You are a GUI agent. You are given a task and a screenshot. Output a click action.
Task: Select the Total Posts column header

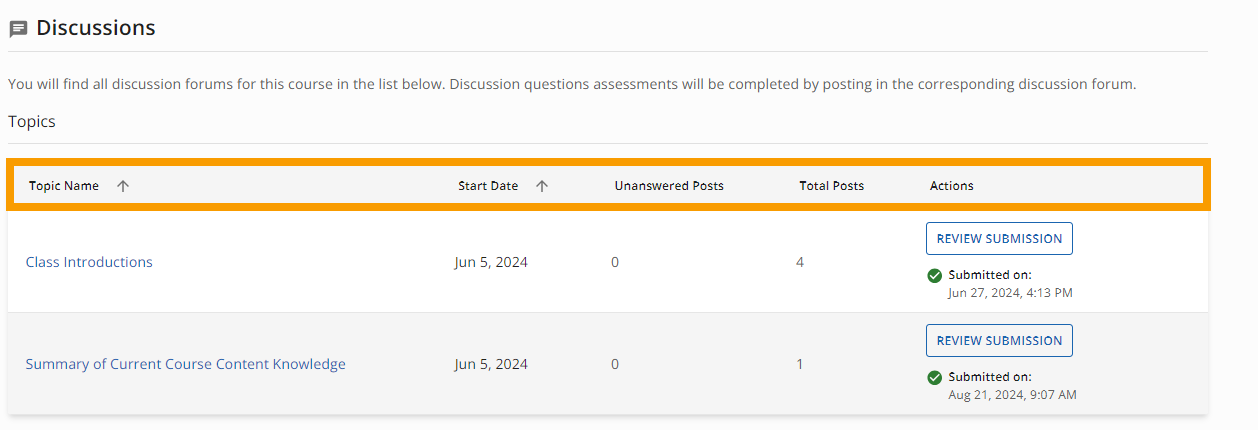point(832,186)
